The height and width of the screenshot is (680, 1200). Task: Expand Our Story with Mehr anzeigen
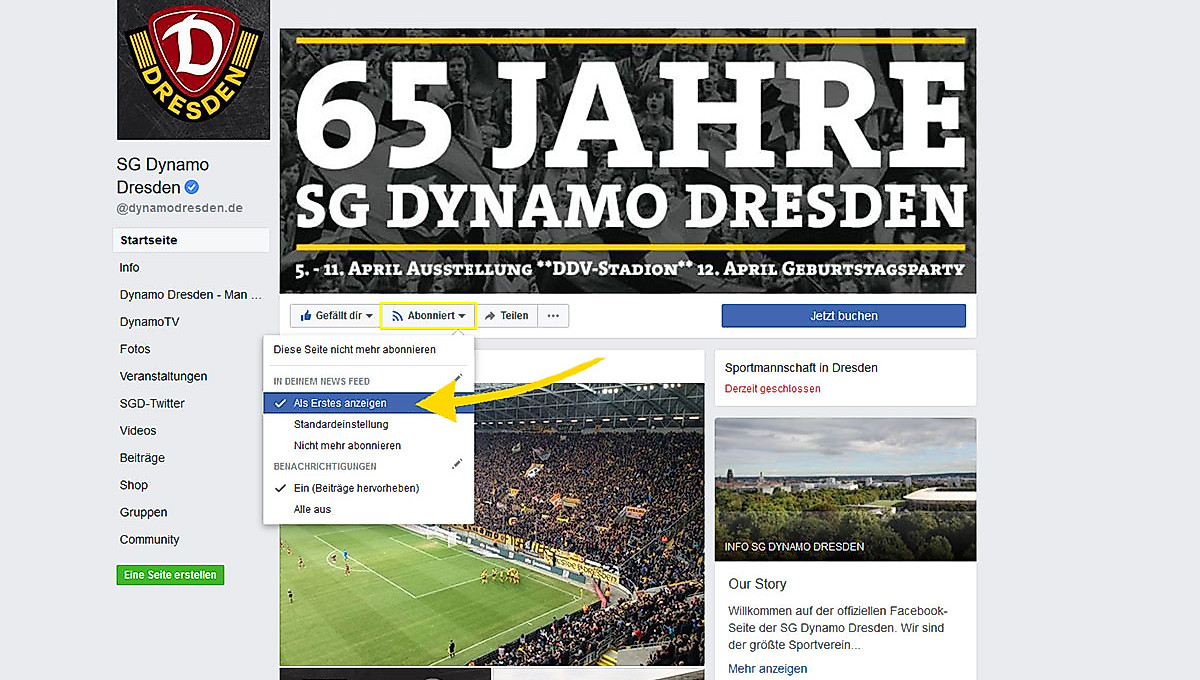[767, 669]
